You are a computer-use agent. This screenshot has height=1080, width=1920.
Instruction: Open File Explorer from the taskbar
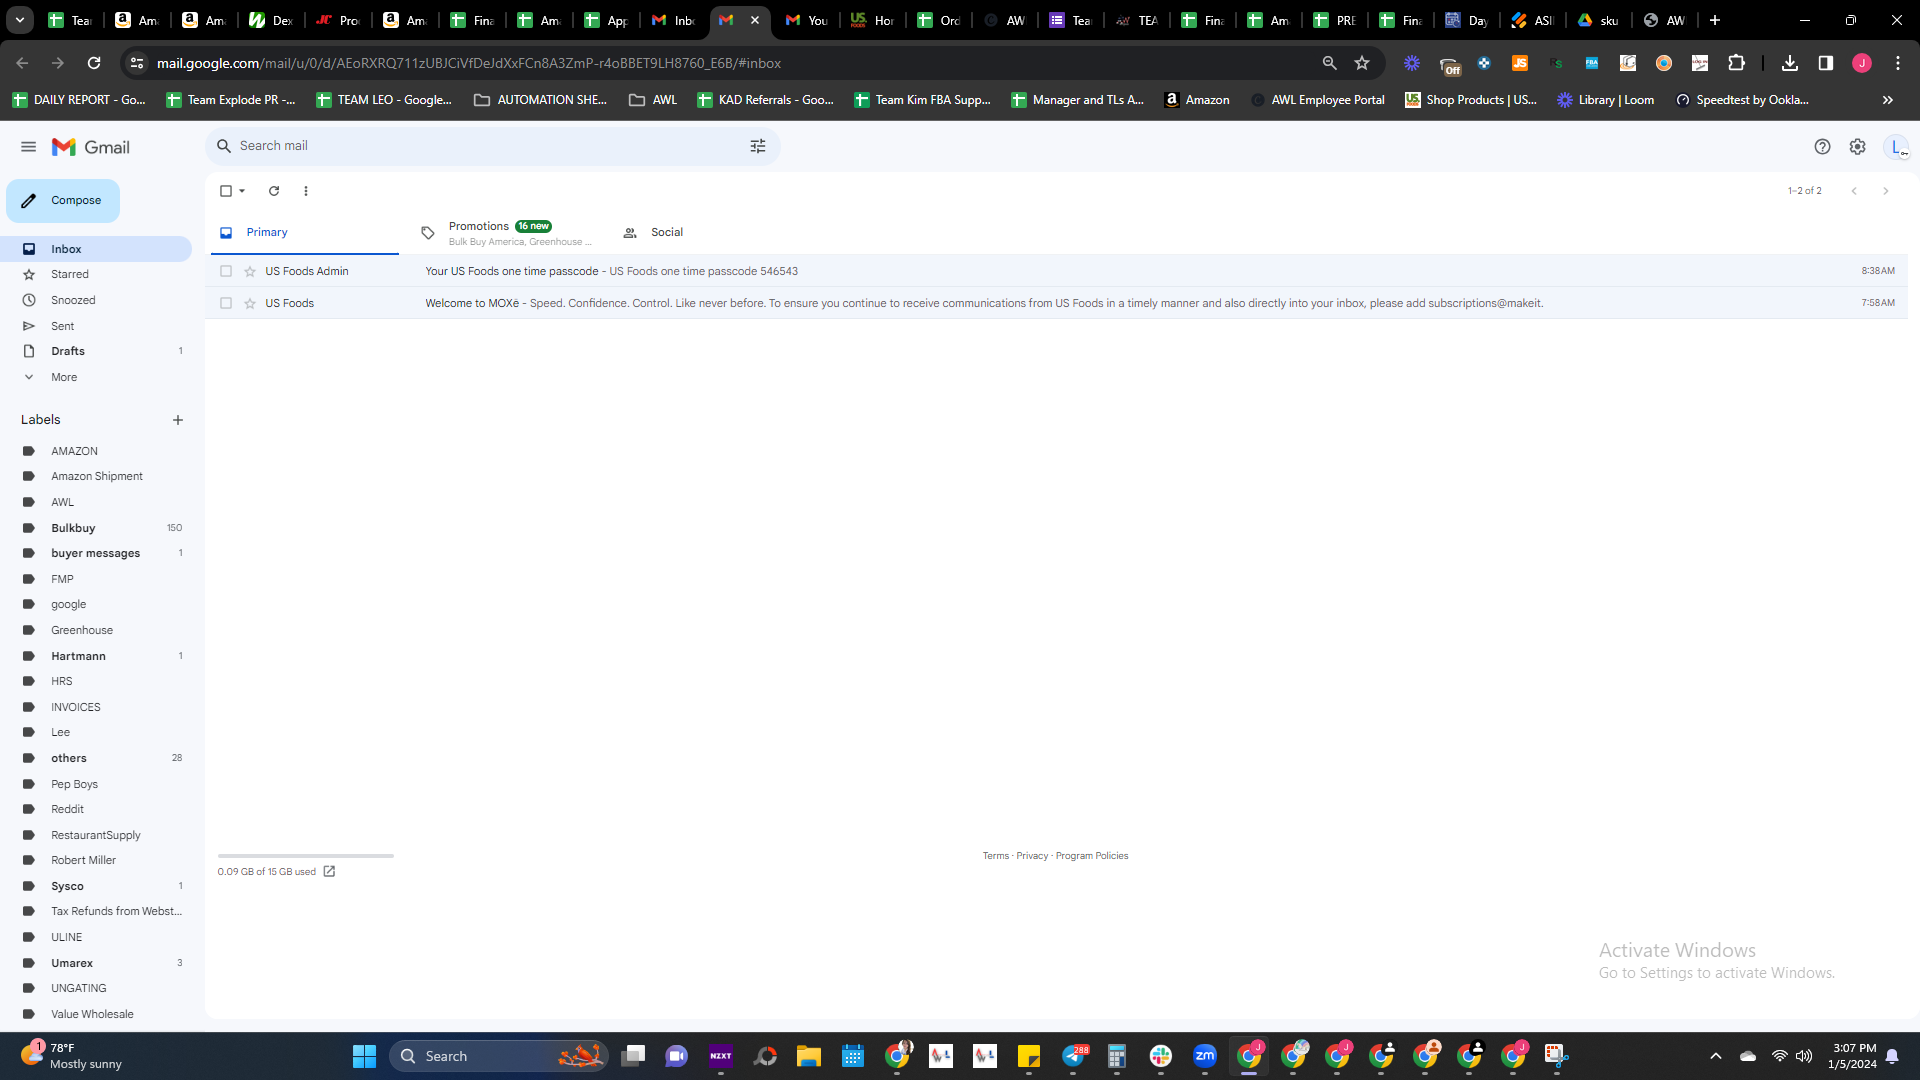click(x=809, y=1056)
